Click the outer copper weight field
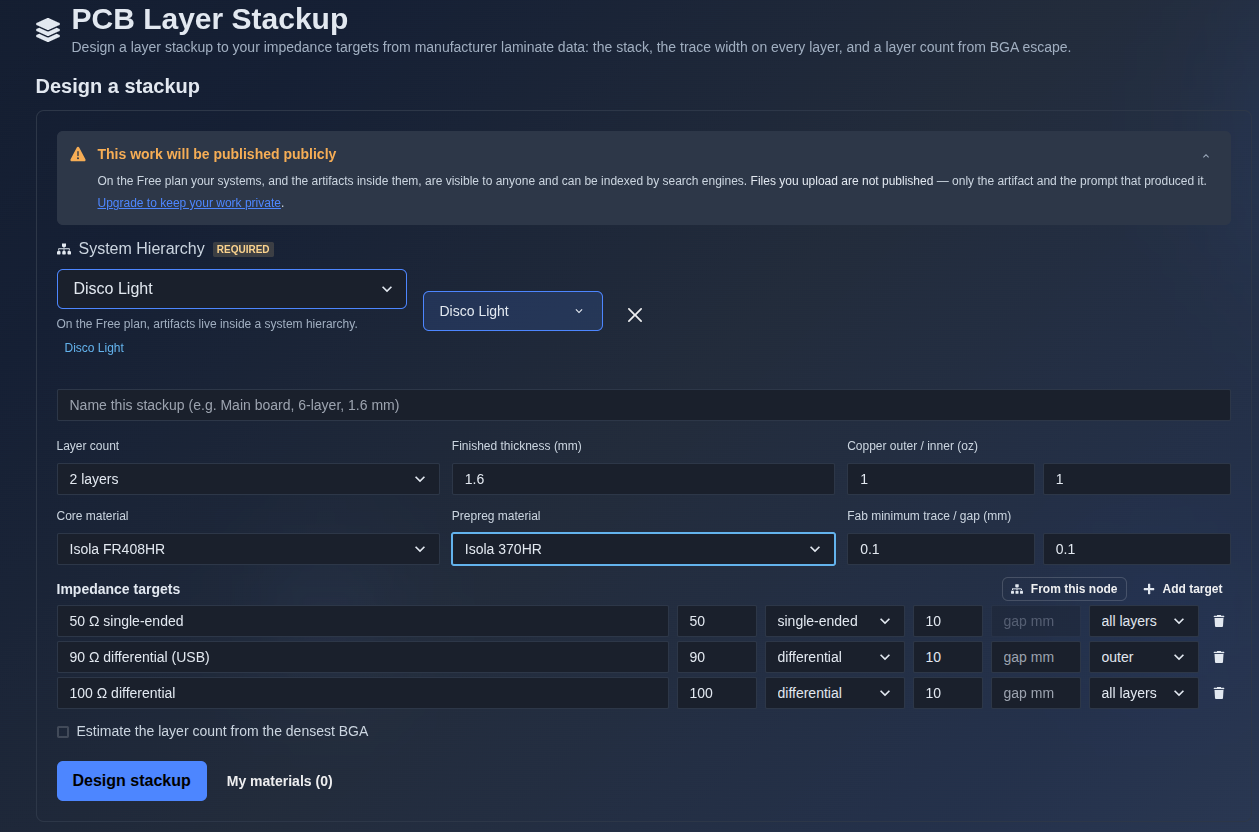The height and width of the screenshot is (832, 1259). click(x=940, y=479)
